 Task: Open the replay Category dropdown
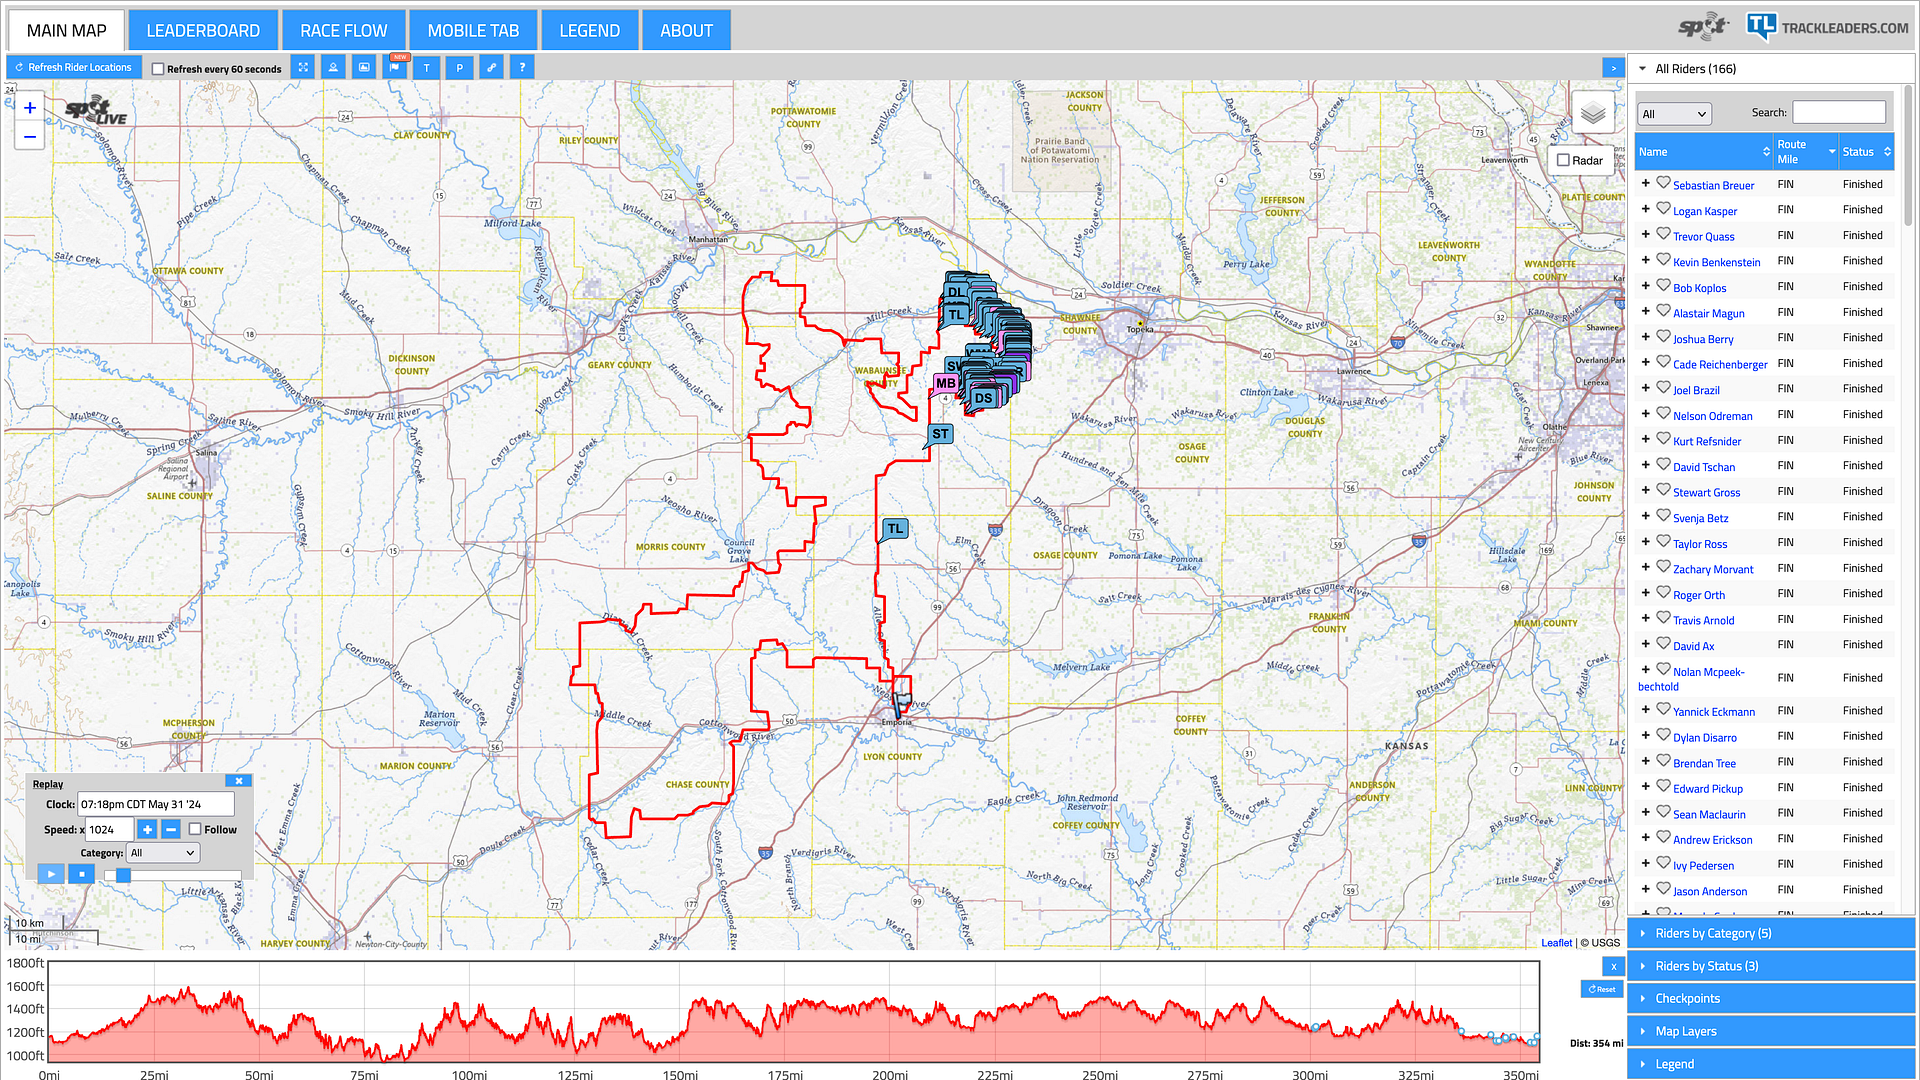(x=163, y=853)
